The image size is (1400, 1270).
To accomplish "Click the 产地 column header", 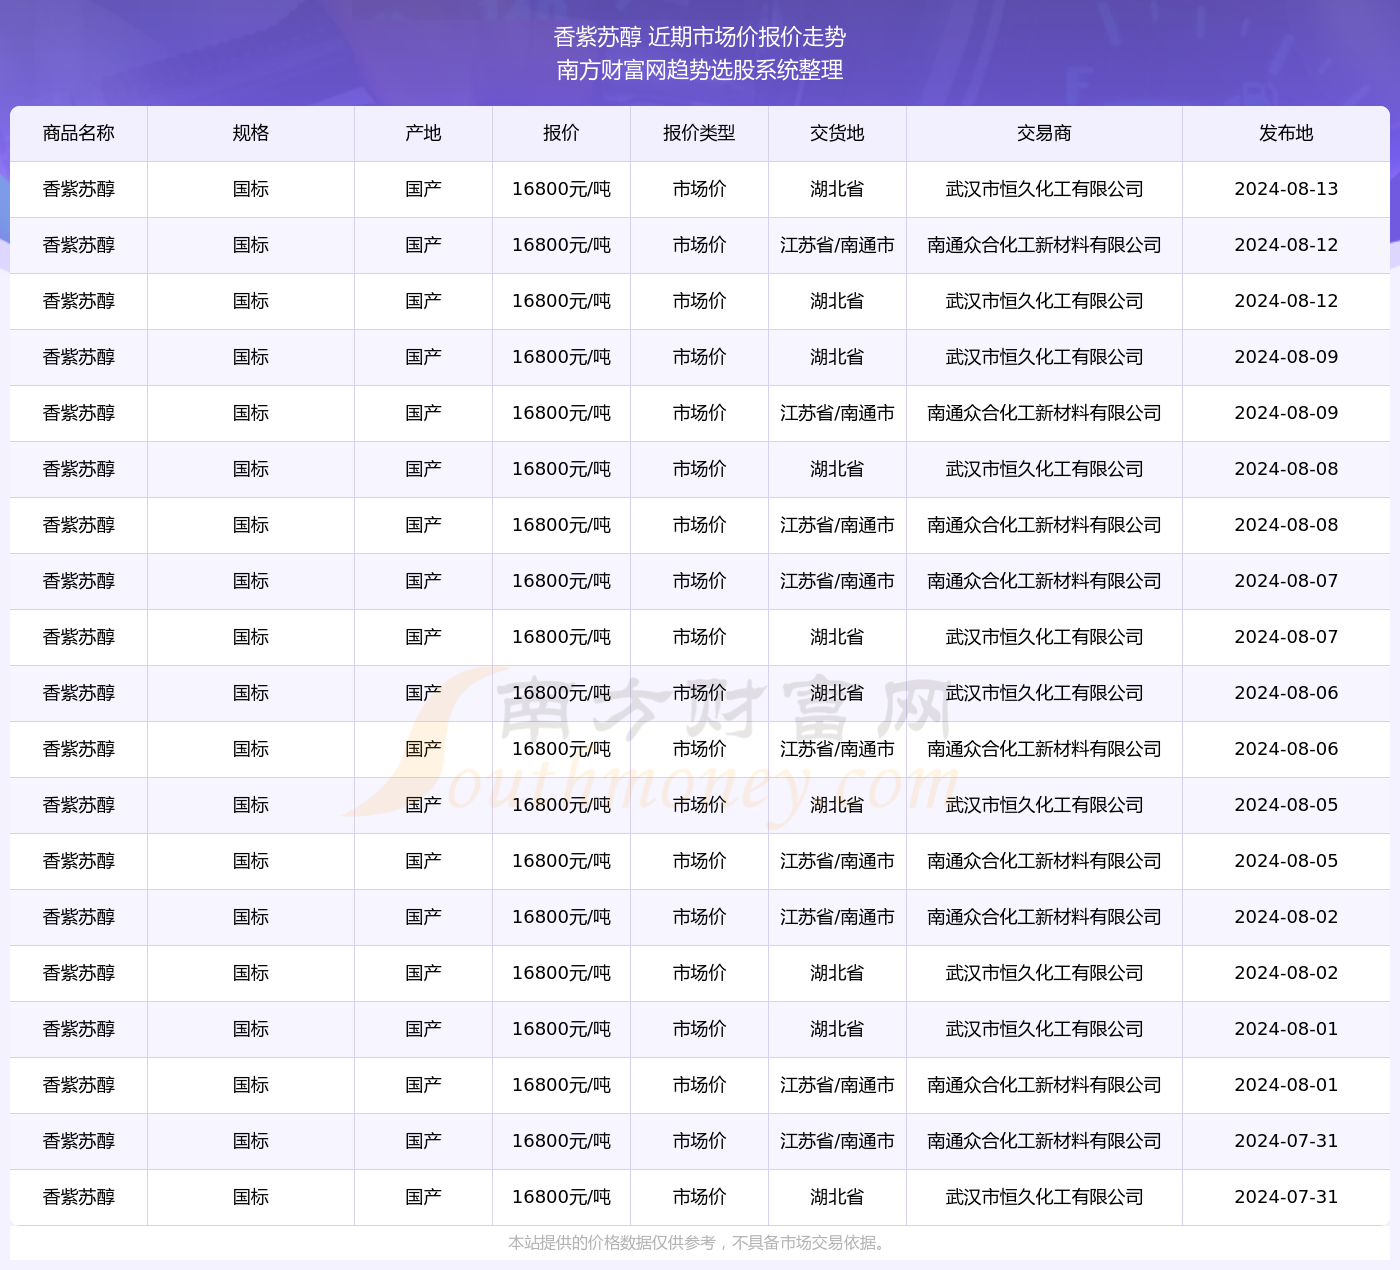I will coord(422,133).
